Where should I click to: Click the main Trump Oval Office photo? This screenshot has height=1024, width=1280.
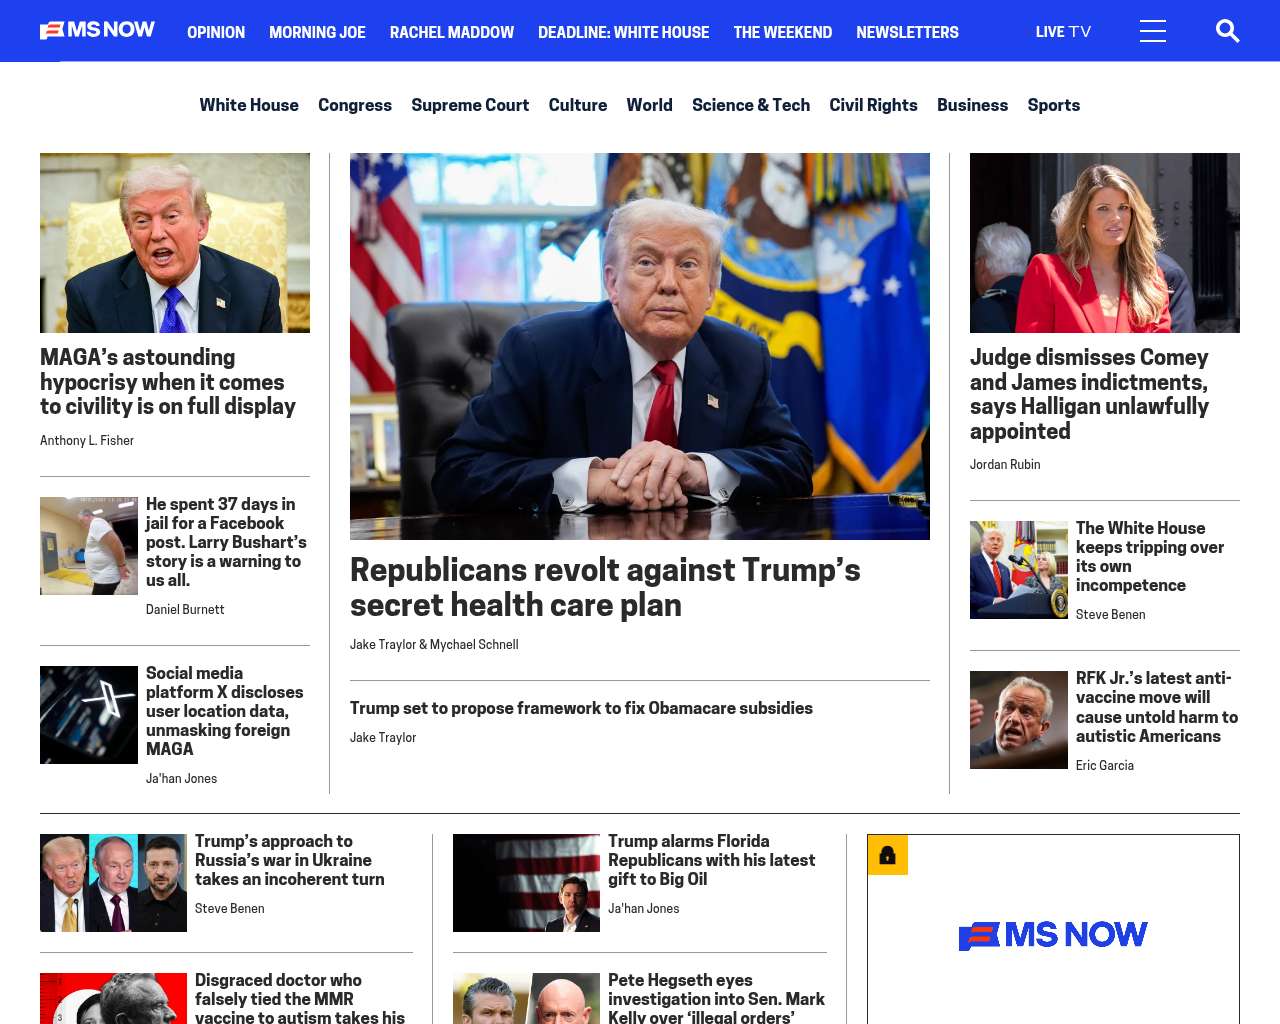click(640, 346)
